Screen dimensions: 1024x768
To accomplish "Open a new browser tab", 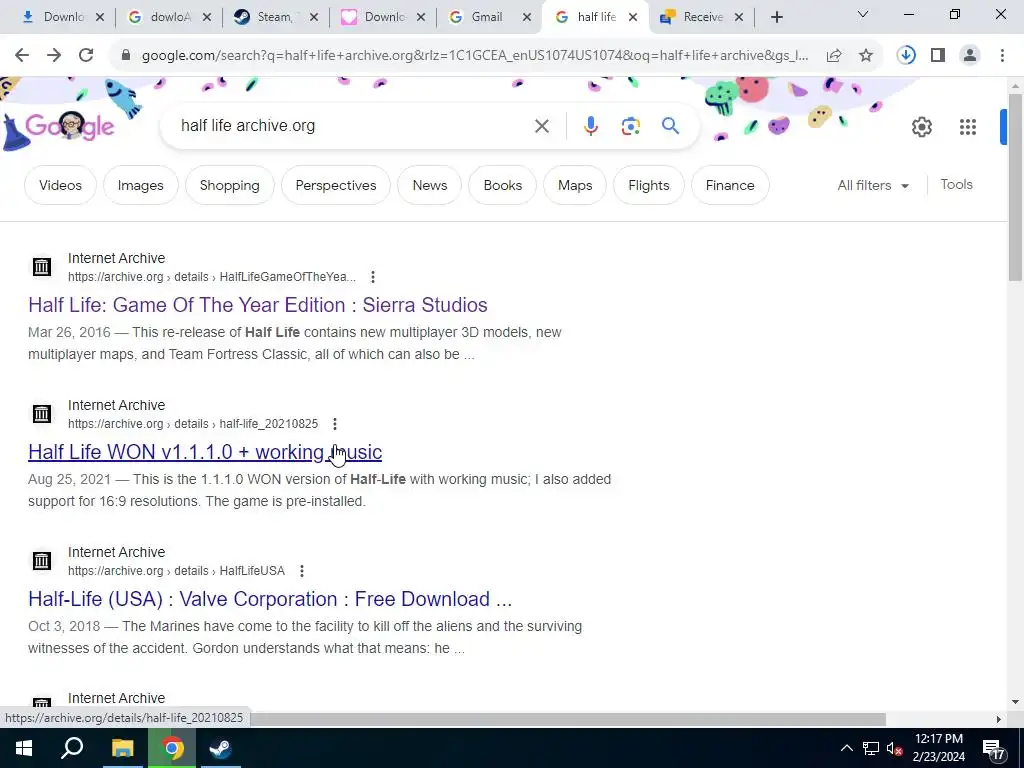I will [x=776, y=18].
